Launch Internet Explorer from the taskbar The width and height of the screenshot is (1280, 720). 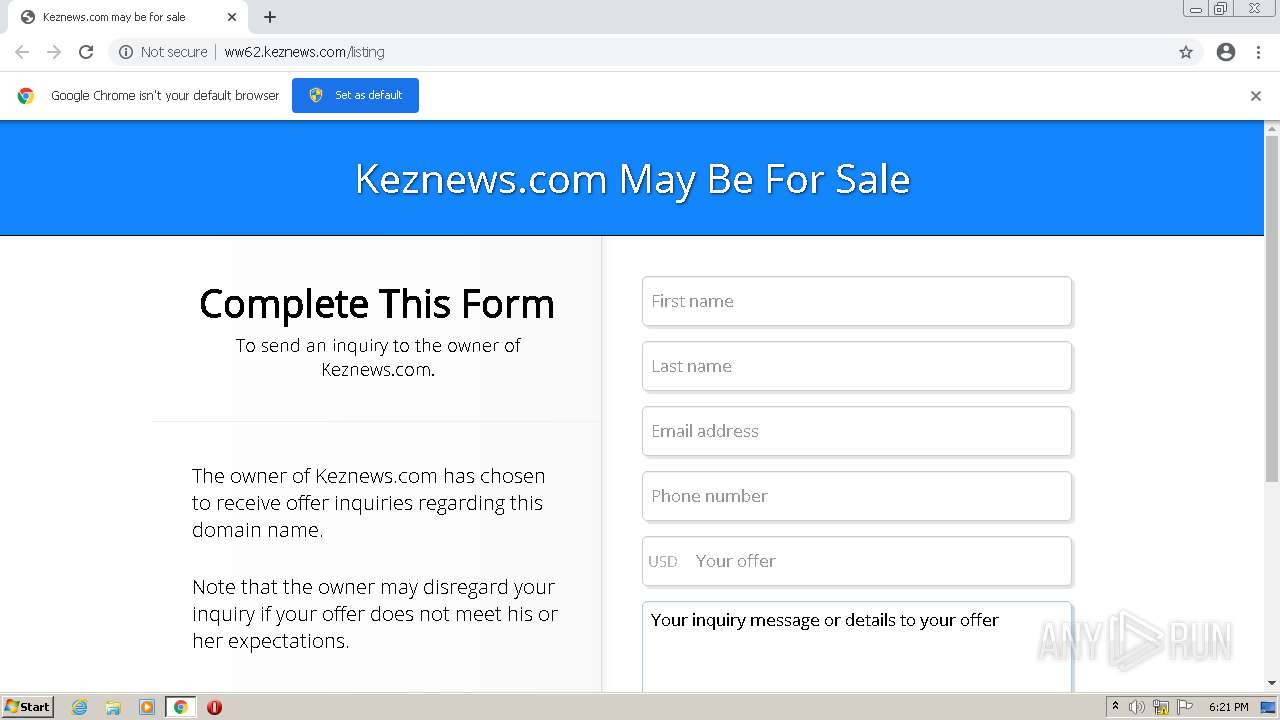(x=80, y=707)
